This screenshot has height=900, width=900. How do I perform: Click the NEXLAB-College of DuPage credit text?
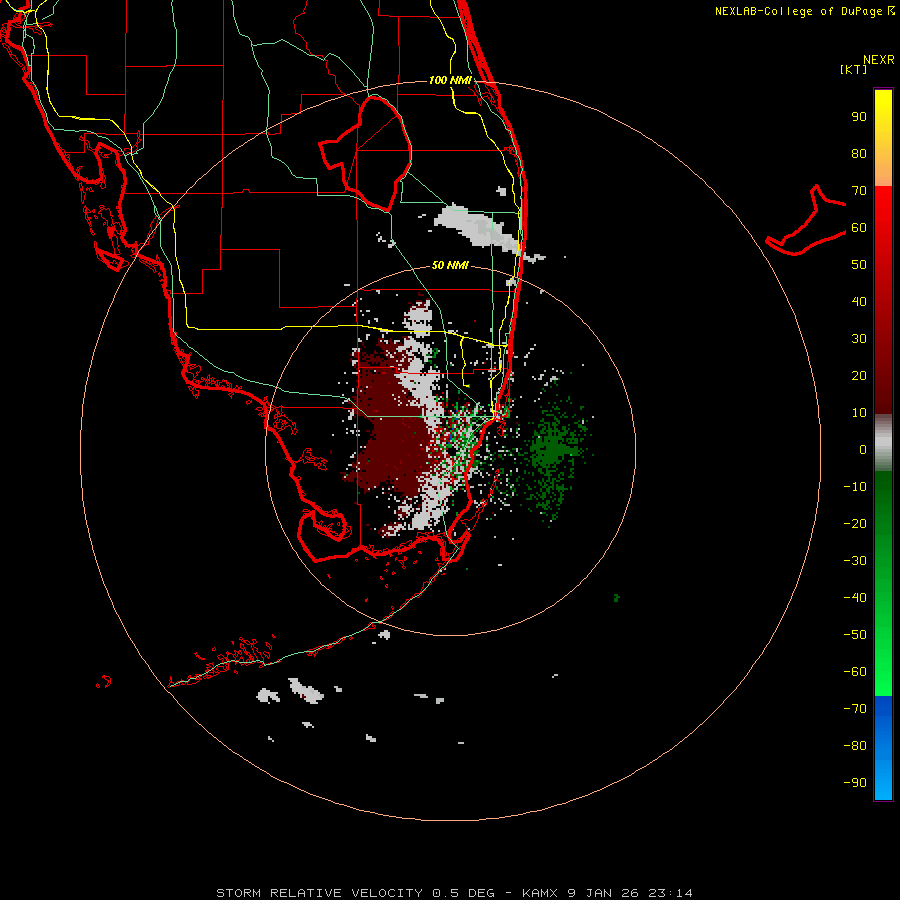click(805, 11)
